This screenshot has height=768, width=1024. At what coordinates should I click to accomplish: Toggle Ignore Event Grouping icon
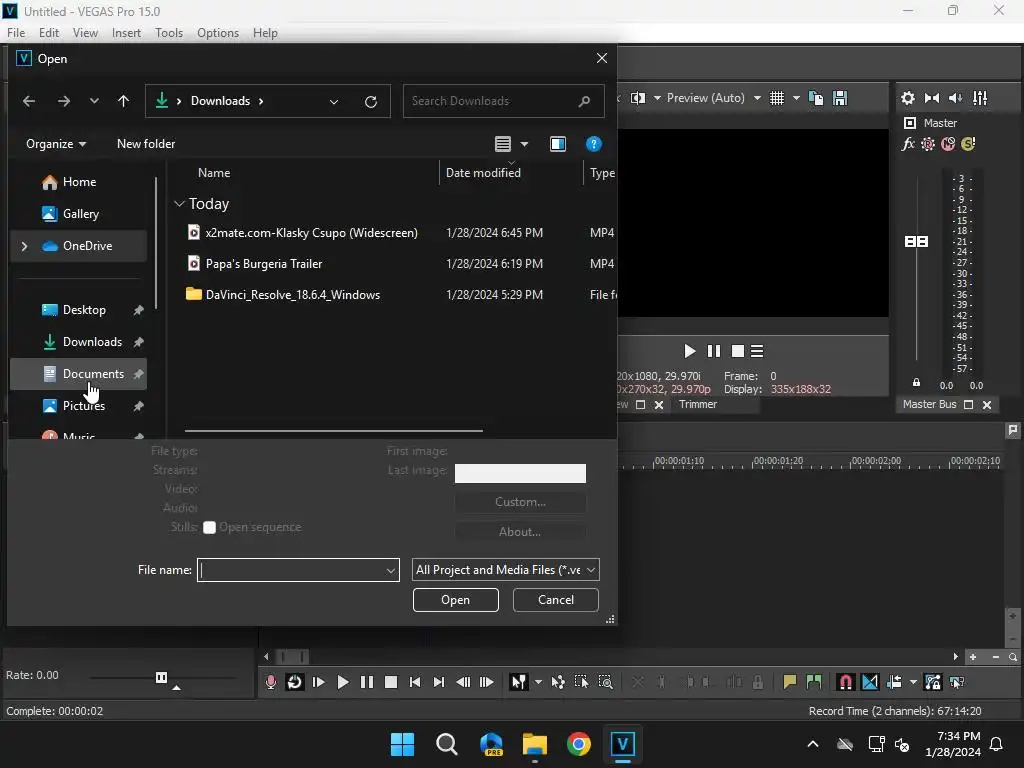coord(957,682)
